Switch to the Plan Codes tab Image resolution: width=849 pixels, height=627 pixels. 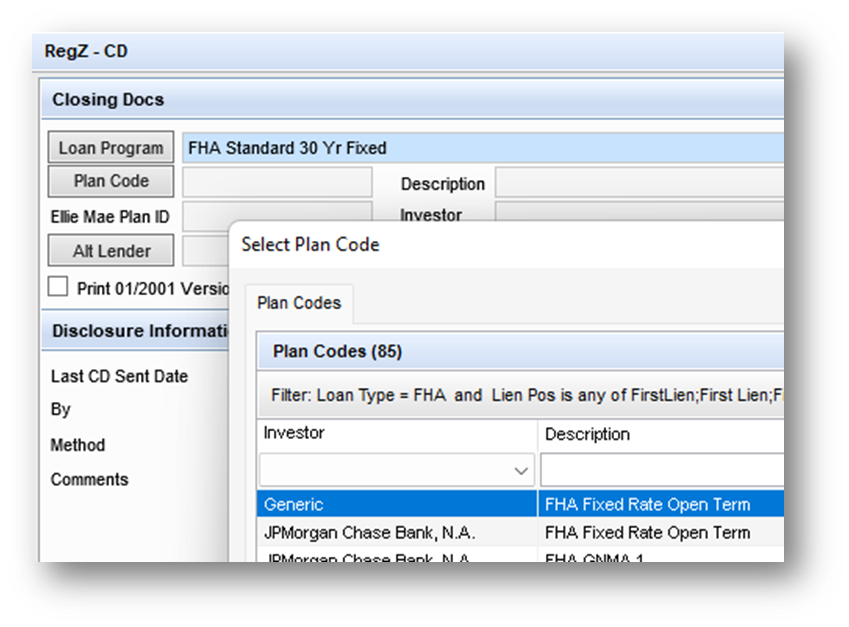[299, 303]
